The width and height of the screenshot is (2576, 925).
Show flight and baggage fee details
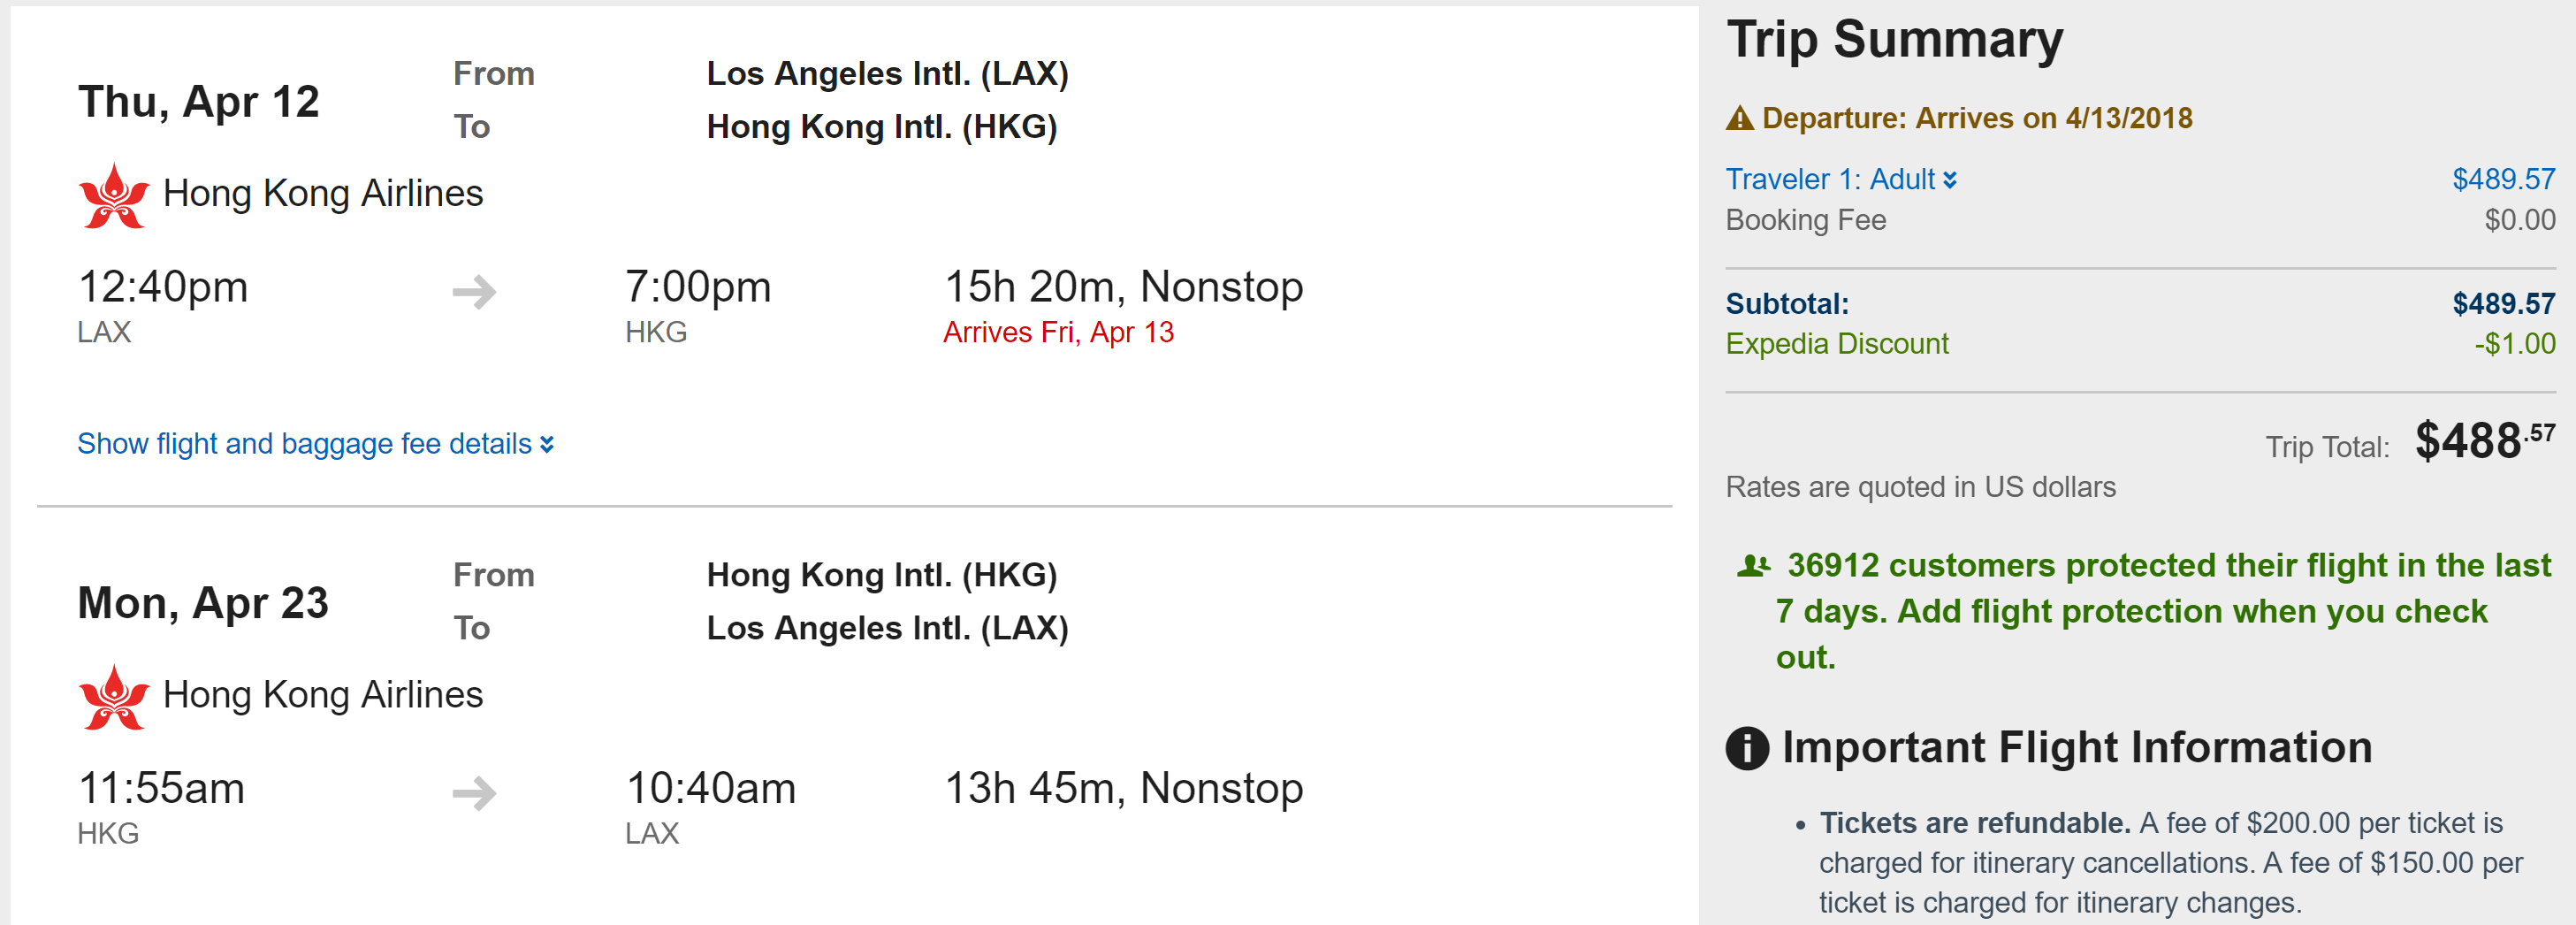[x=304, y=444]
